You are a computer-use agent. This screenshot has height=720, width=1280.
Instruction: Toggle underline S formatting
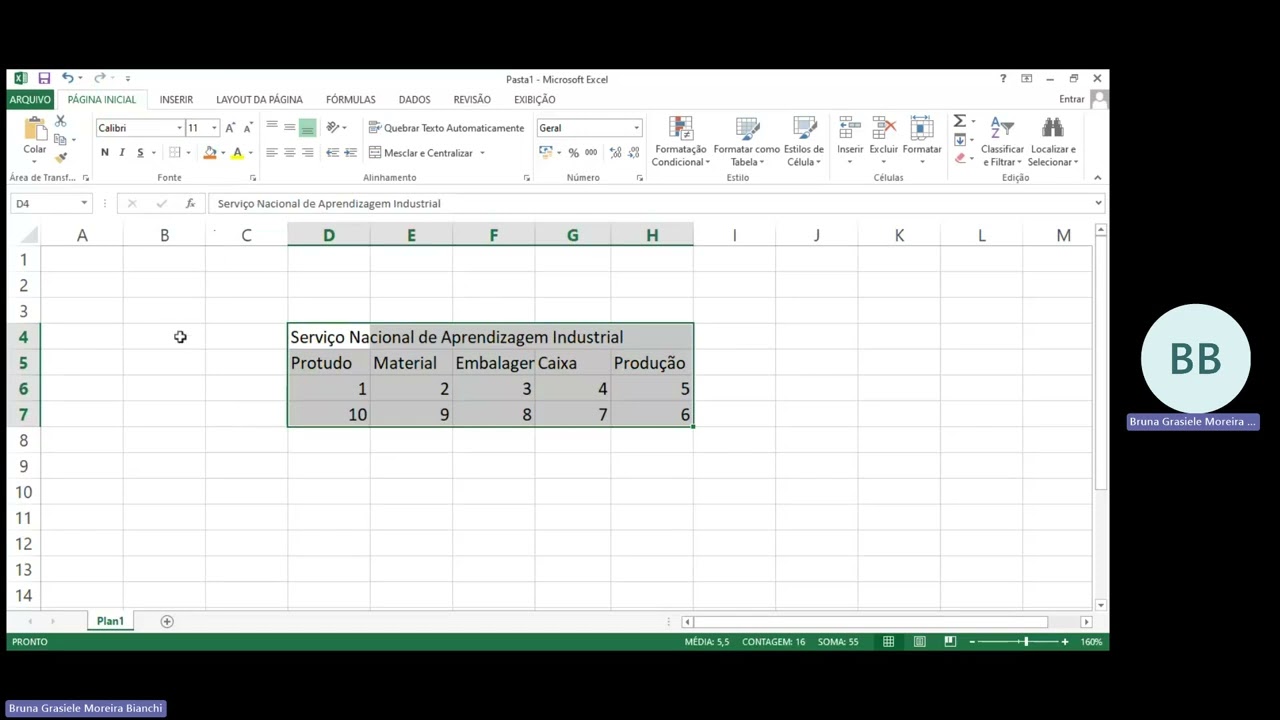click(140, 153)
